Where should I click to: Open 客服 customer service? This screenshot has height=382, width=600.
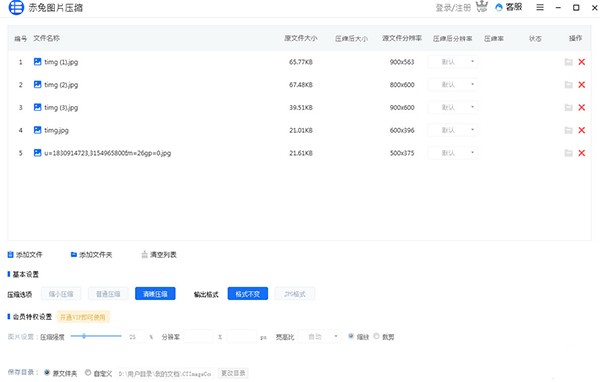509,7
